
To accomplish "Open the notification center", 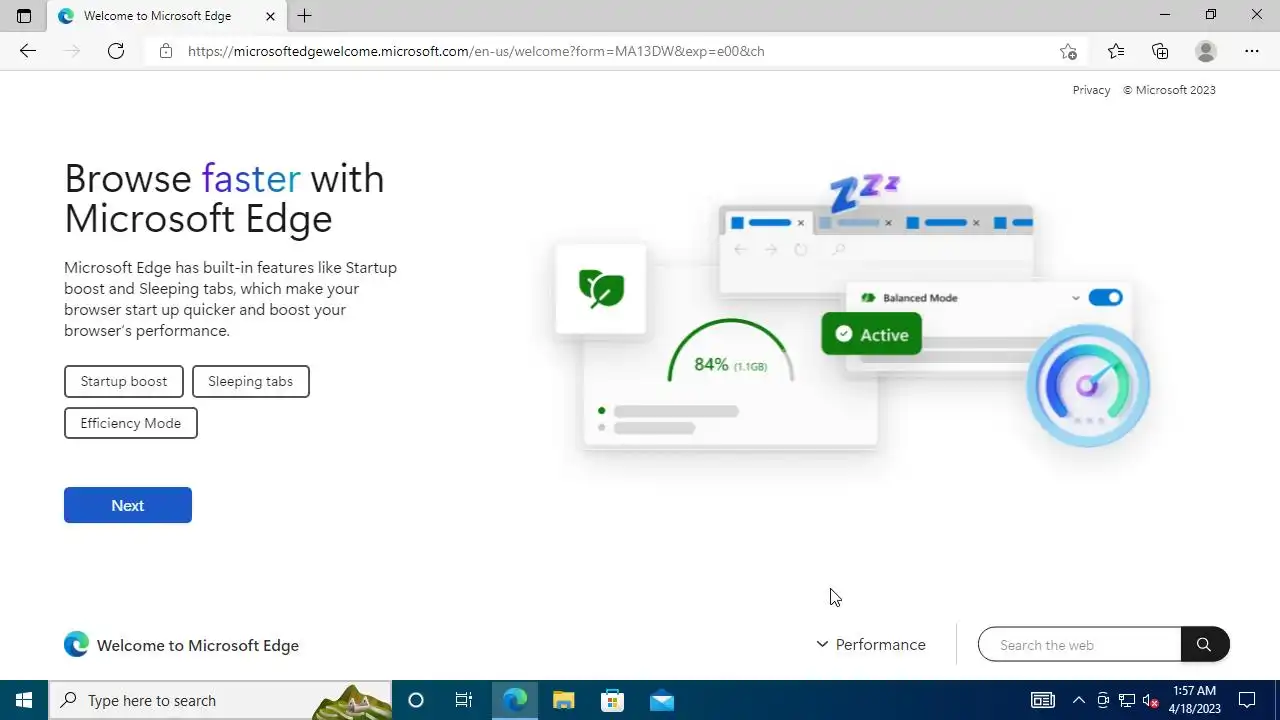I will click(x=1247, y=700).
